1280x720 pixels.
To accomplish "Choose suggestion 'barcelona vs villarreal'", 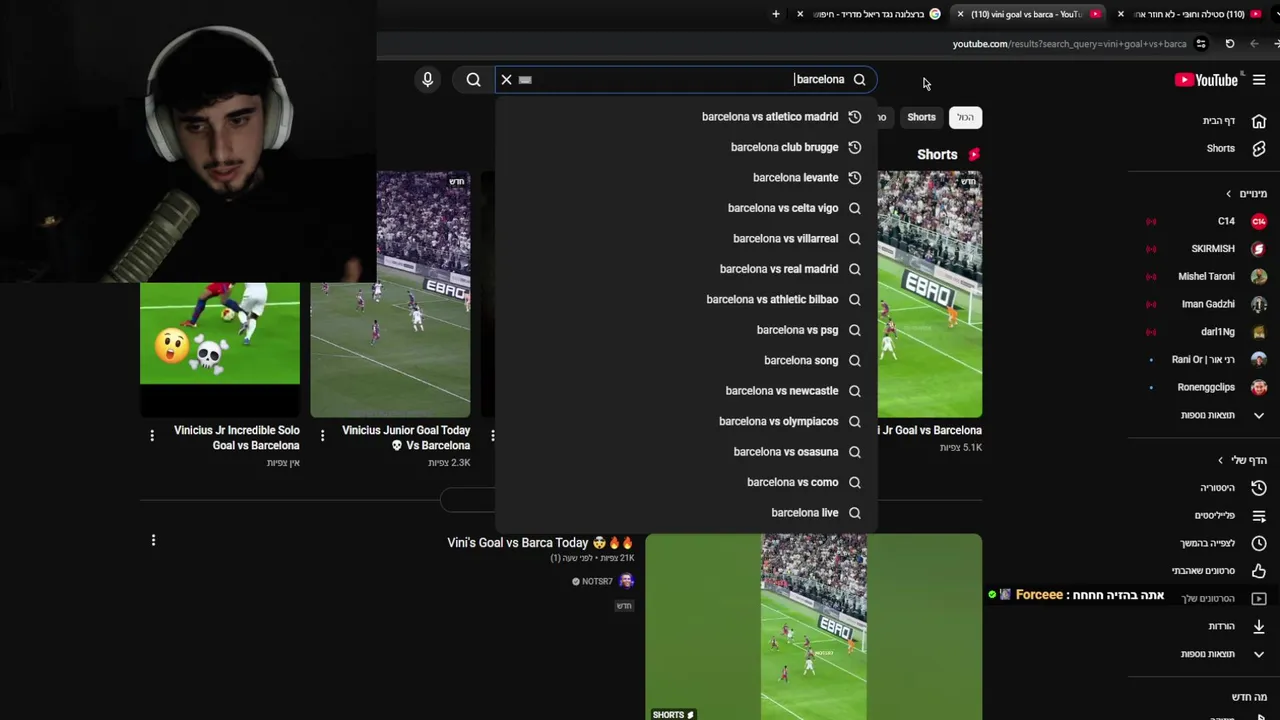I will tap(686, 239).
